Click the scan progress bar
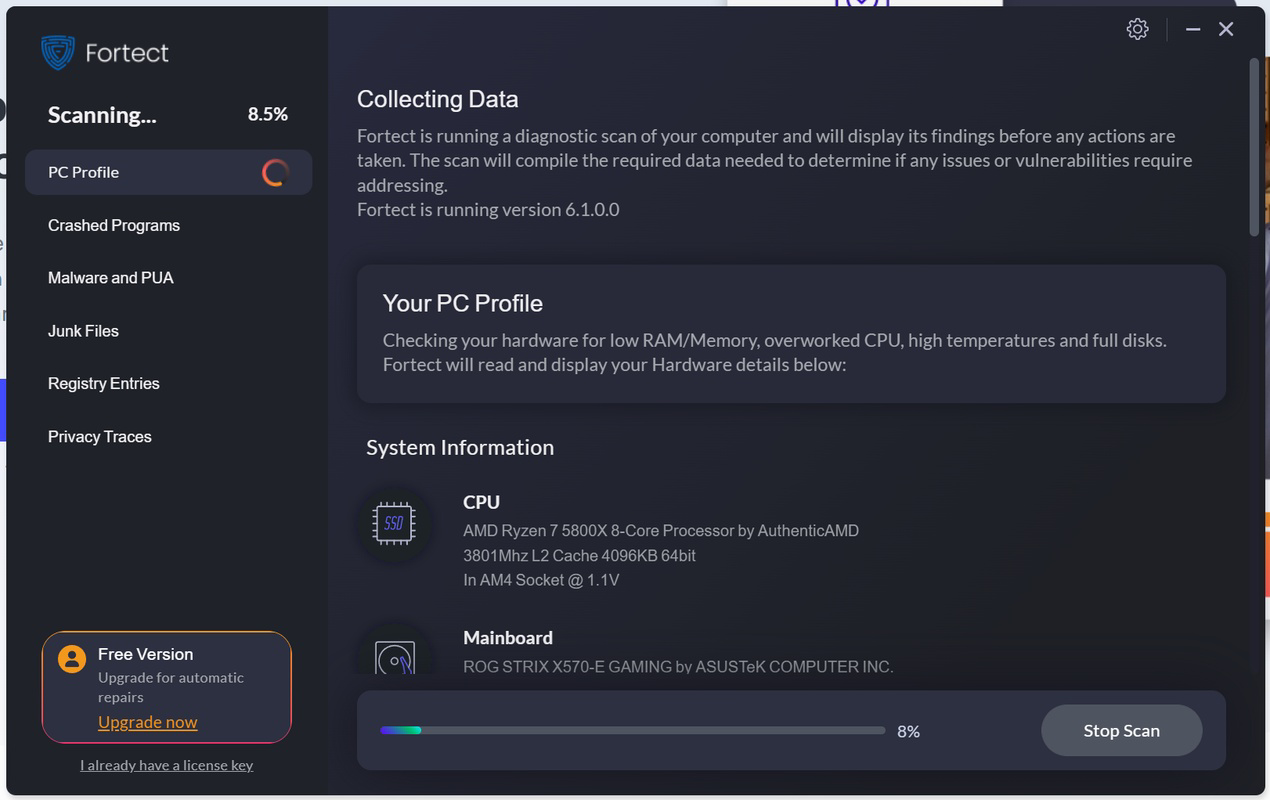Image resolution: width=1270 pixels, height=800 pixels. 632,731
